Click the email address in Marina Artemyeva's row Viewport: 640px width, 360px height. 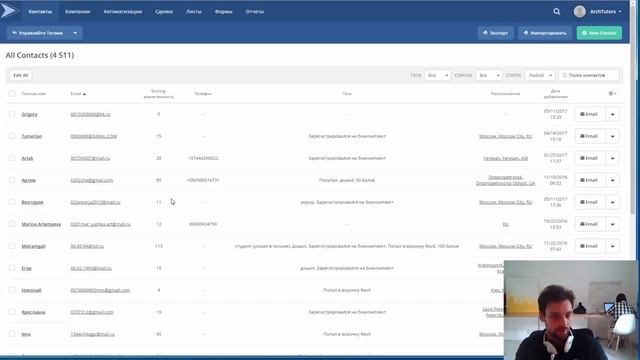click(x=100, y=224)
